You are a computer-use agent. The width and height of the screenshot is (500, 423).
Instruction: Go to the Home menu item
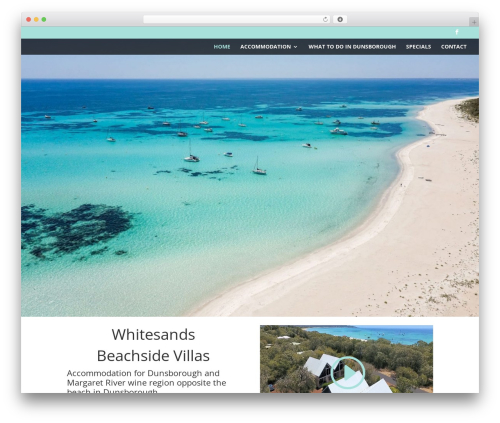click(x=222, y=47)
